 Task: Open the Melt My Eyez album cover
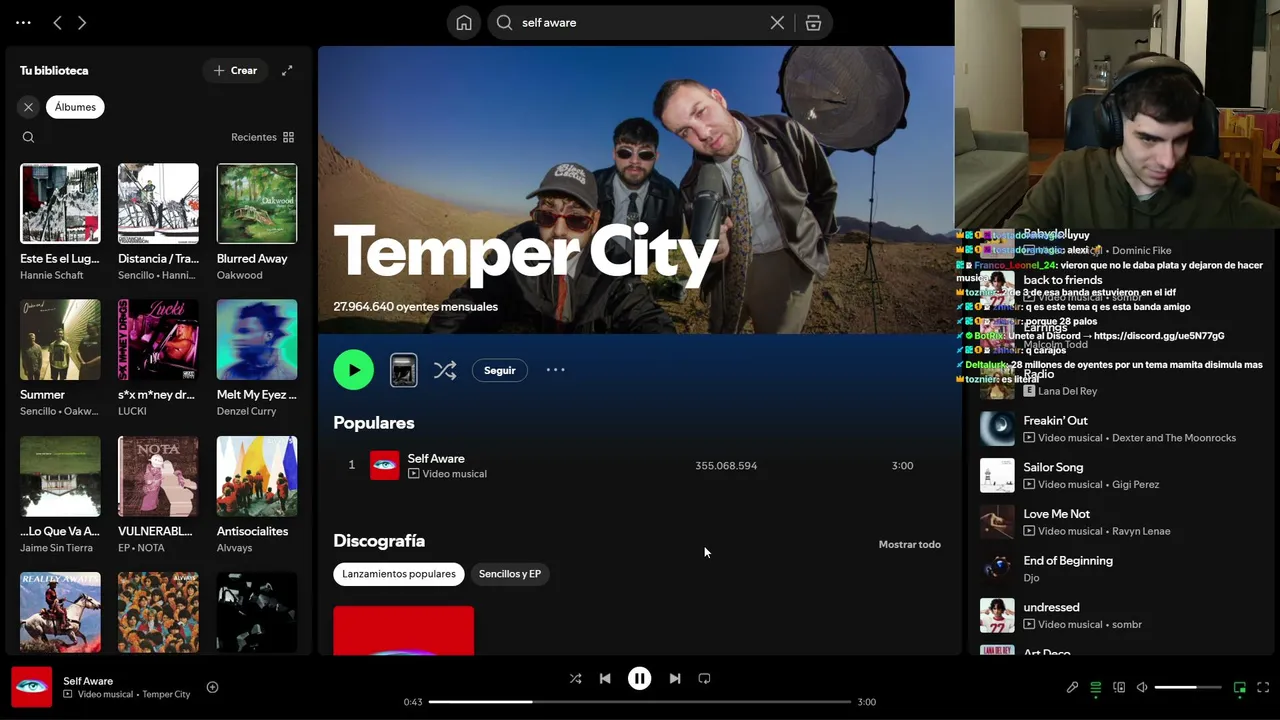(257, 340)
